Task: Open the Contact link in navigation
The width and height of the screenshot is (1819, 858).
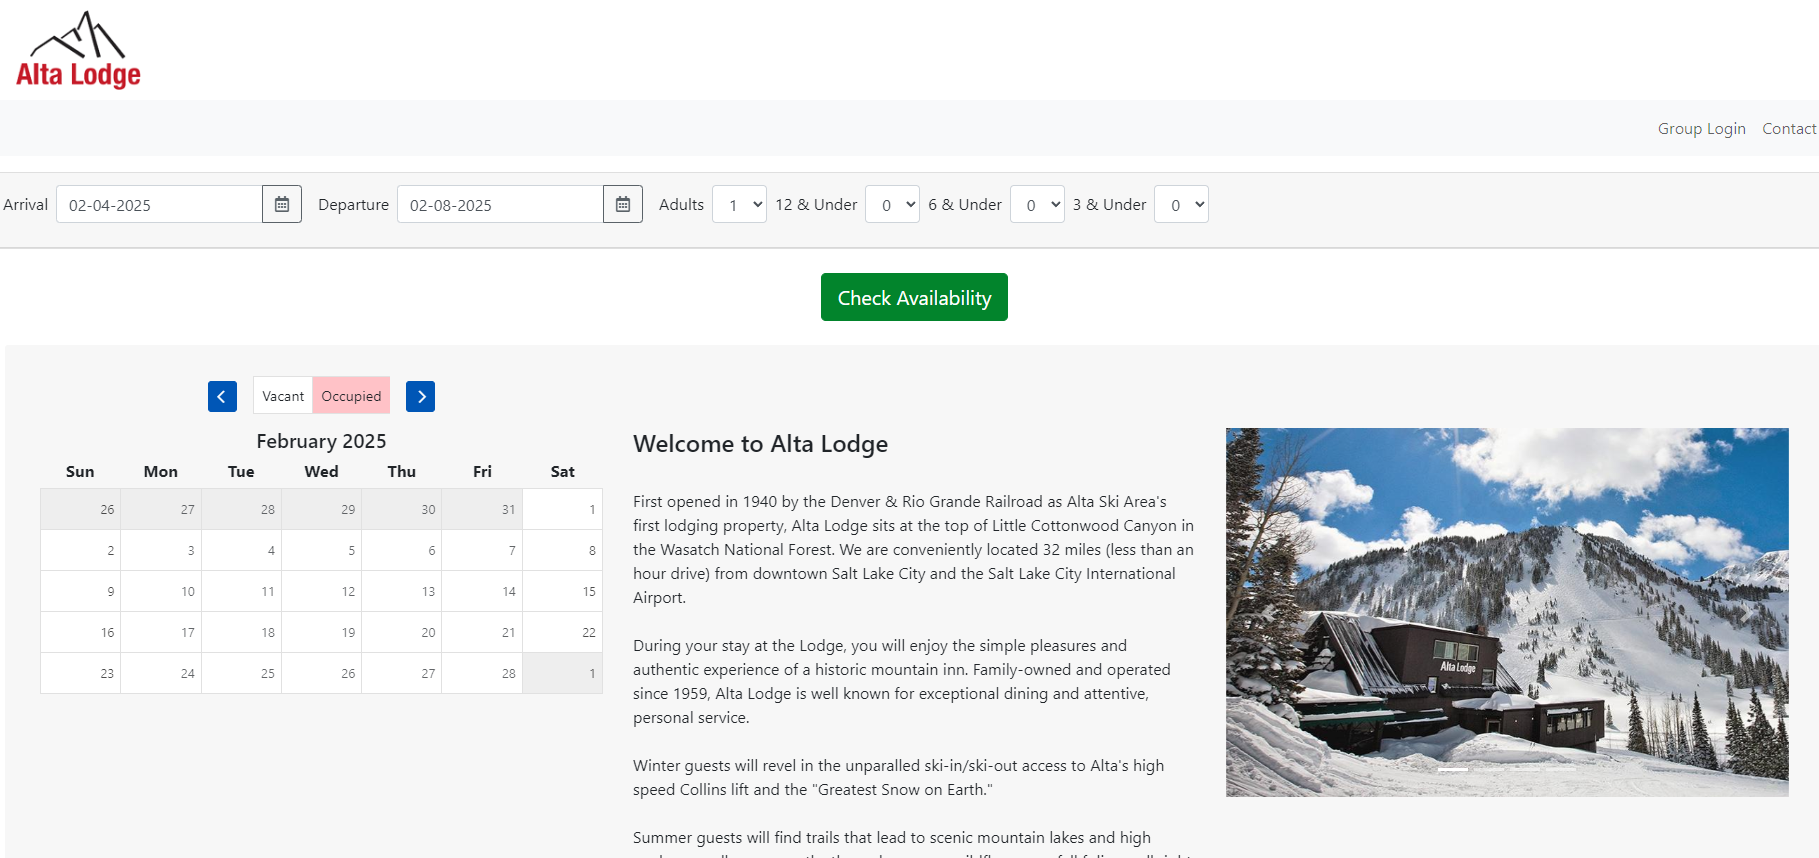Action: coord(1788,129)
